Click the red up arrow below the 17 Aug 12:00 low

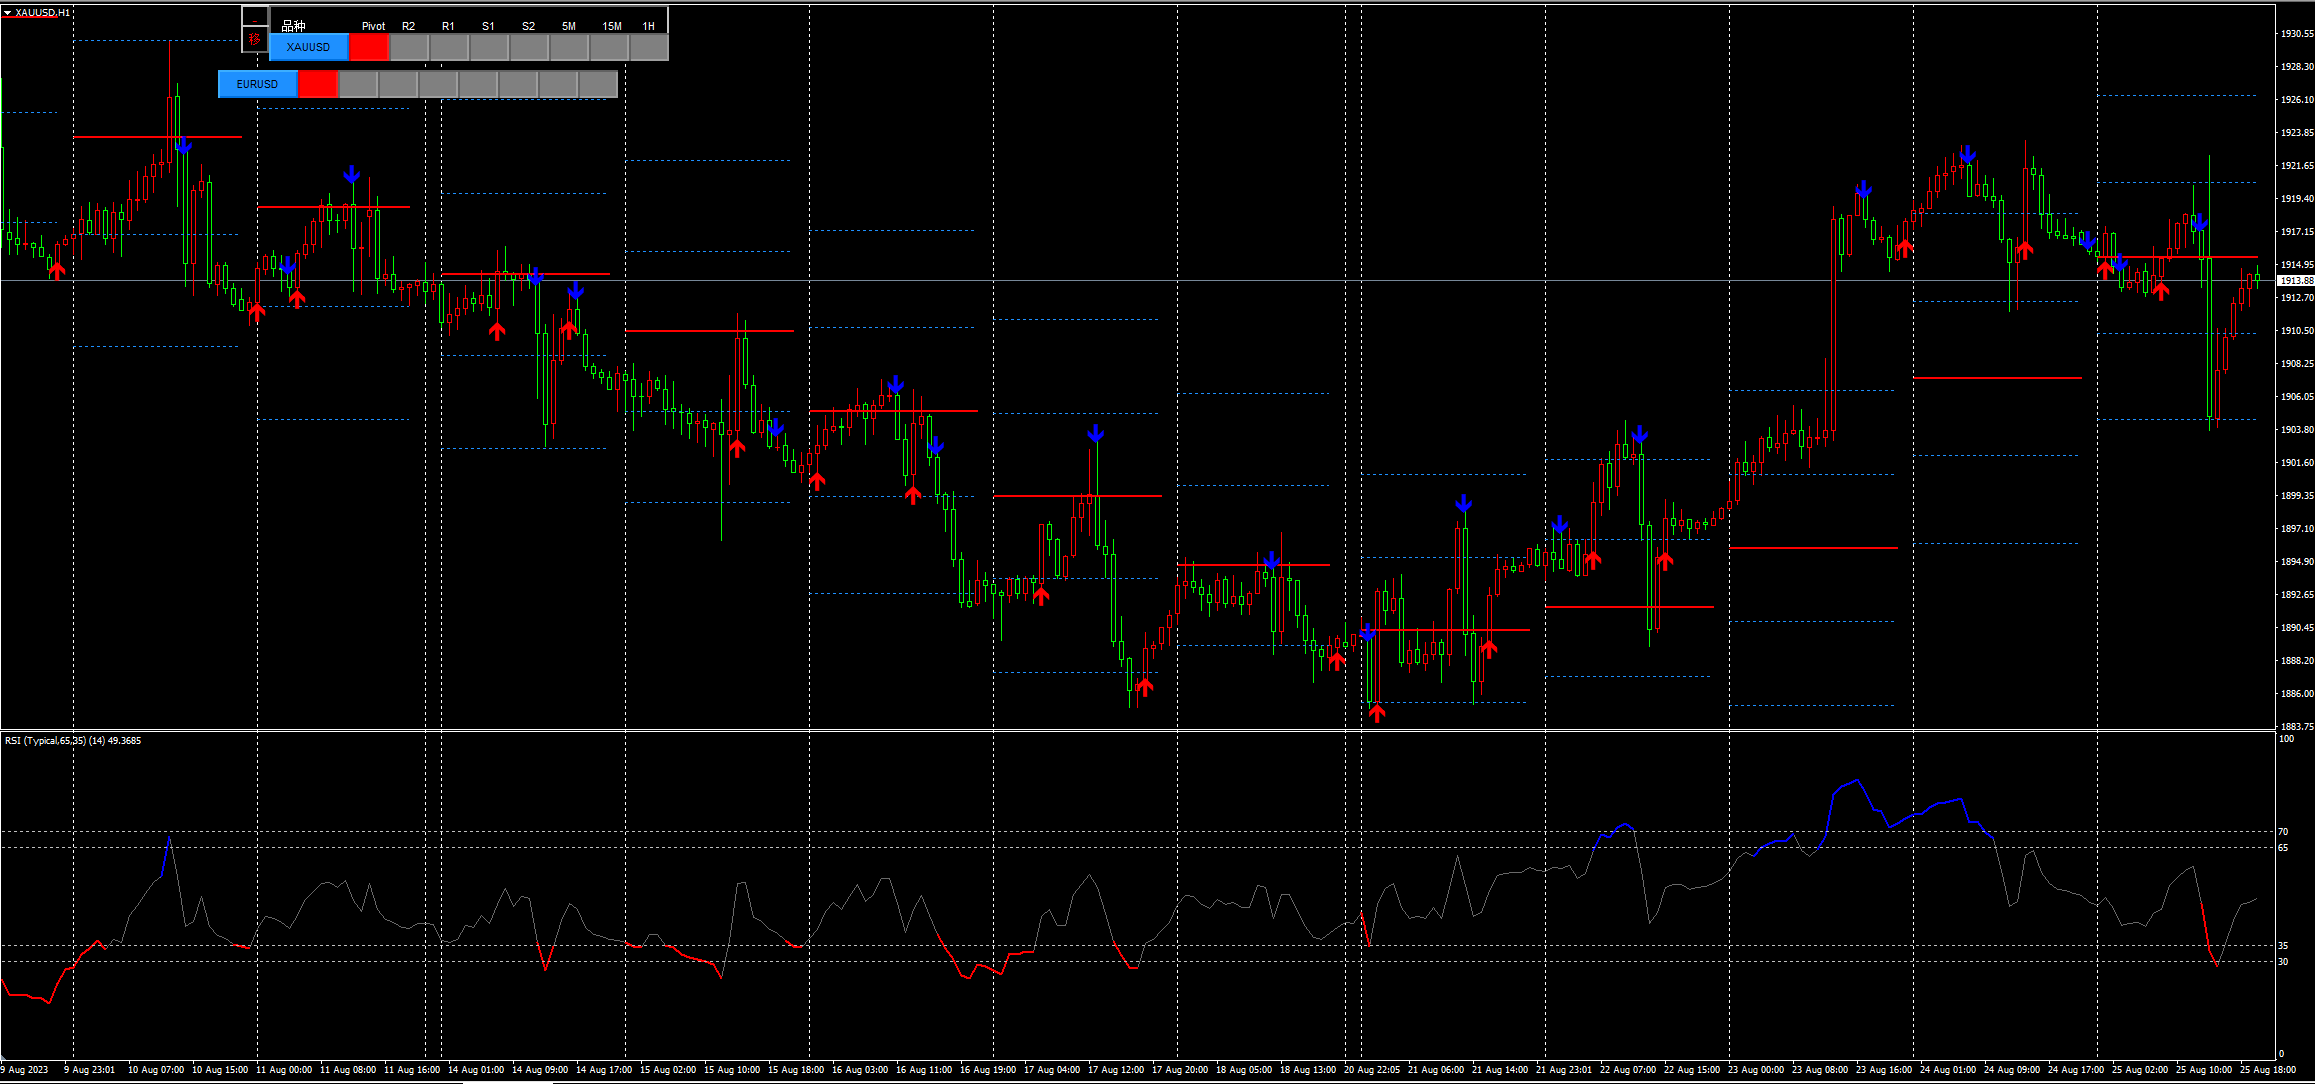point(1145,686)
